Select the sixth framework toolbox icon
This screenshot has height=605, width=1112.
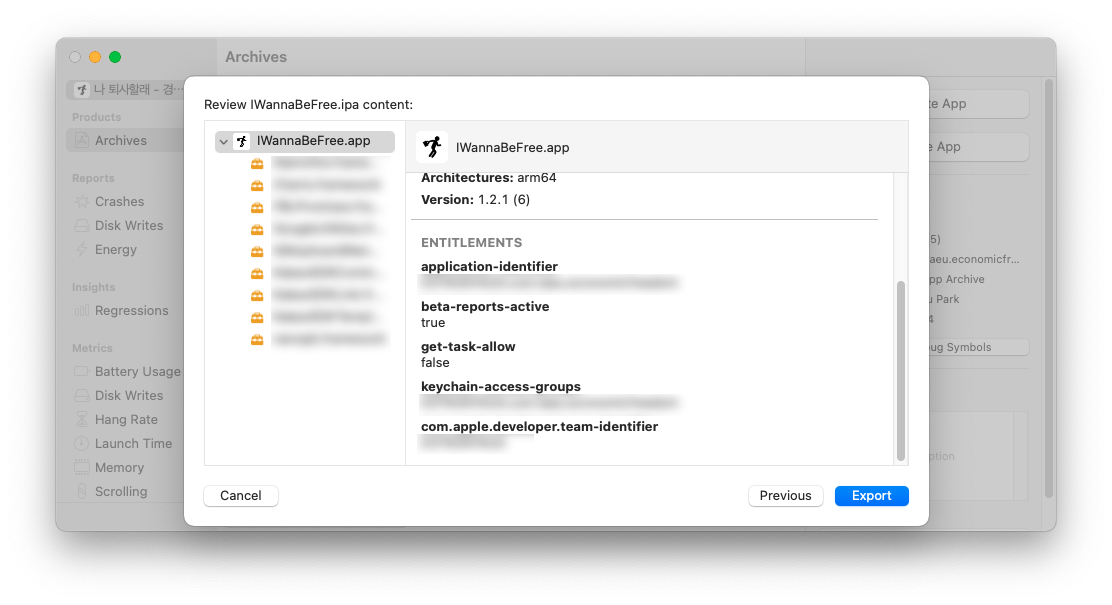[x=257, y=274]
